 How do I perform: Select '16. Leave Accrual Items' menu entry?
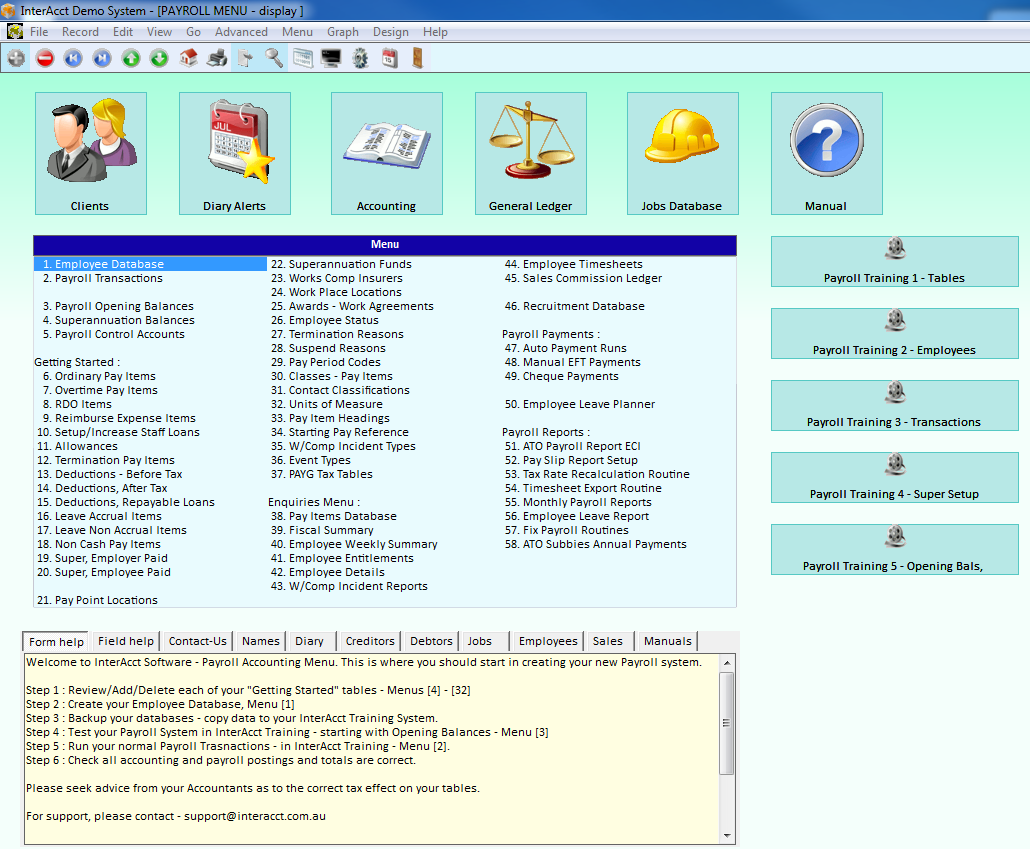click(99, 516)
